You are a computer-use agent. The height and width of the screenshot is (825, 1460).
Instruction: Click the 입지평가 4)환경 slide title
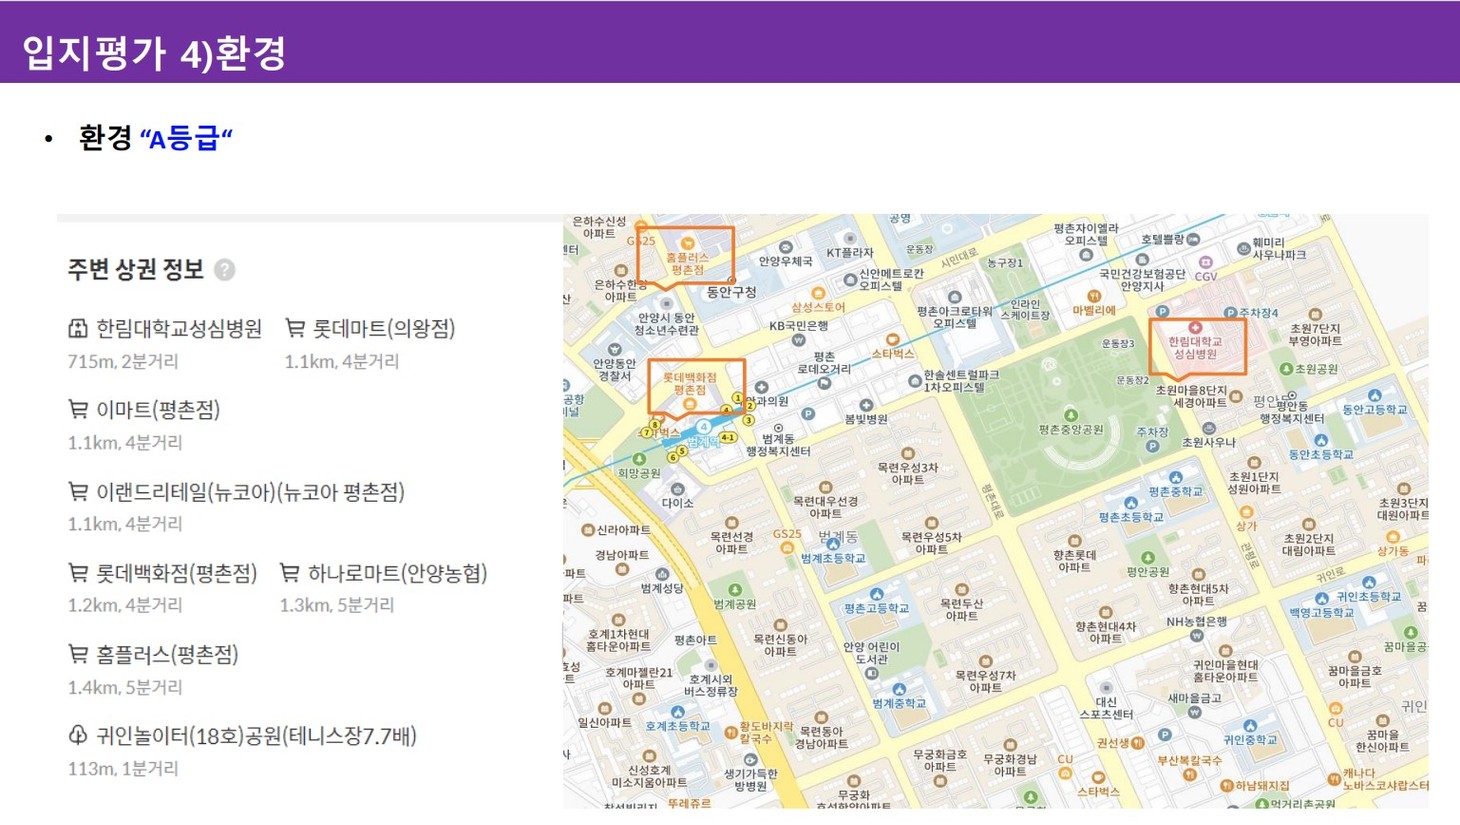(154, 53)
